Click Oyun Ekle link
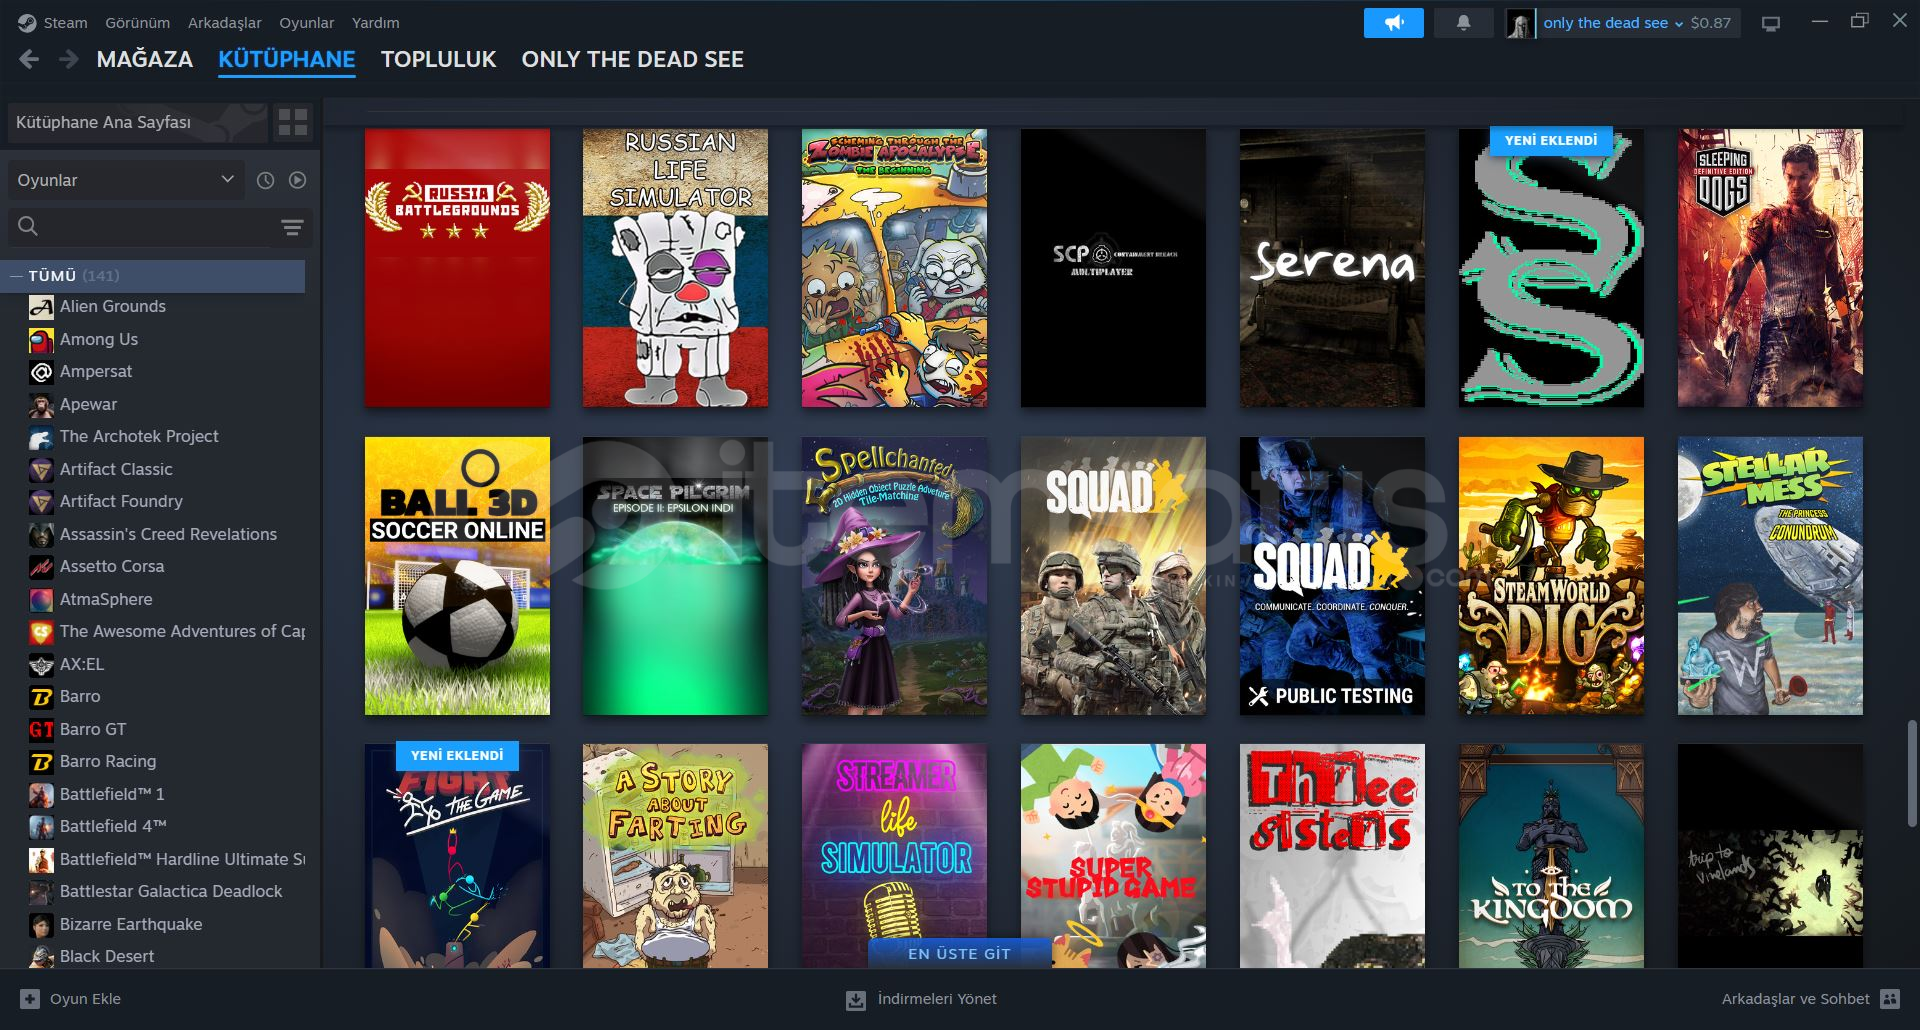Screen dimensions: 1920x1030 [85, 999]
